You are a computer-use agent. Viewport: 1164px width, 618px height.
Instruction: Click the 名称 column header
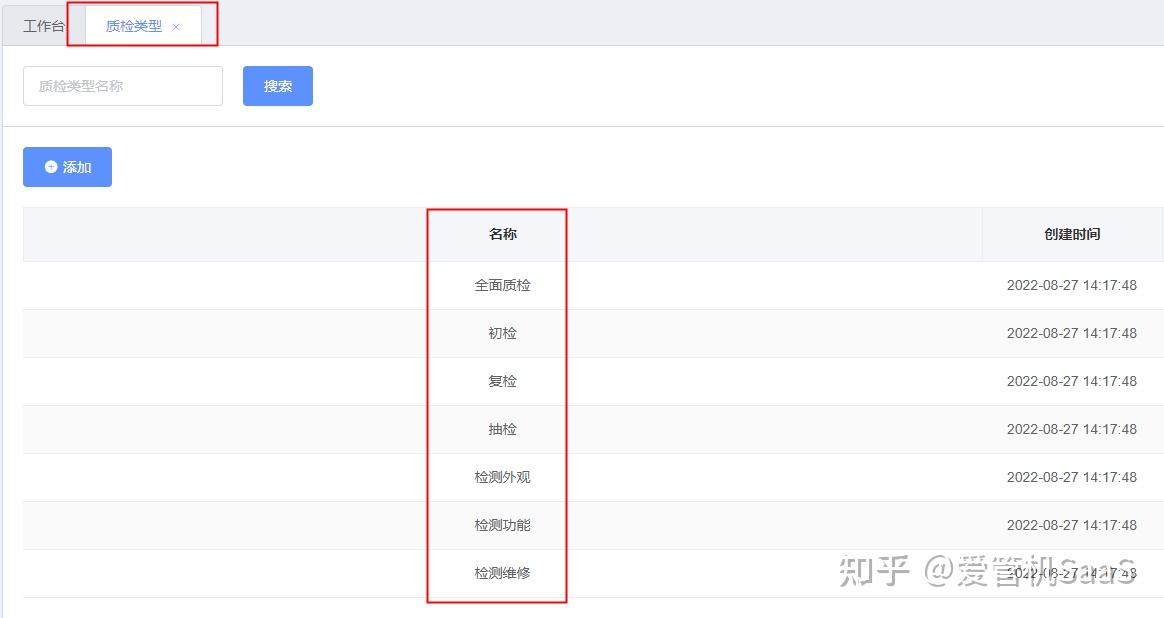coord(502,234)
